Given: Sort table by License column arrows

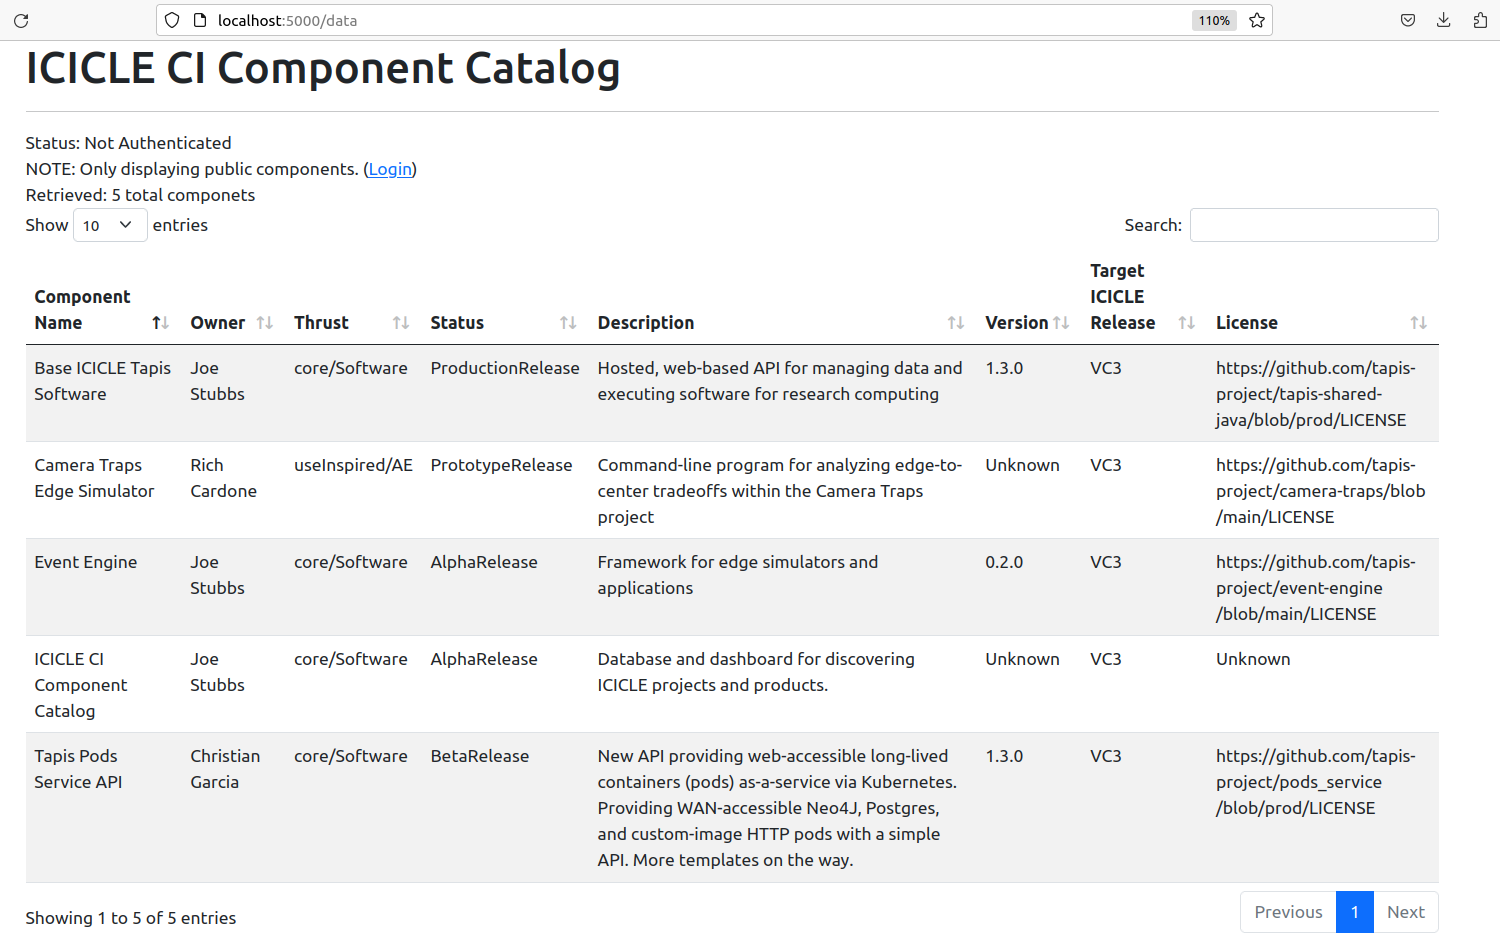Looking at the screenshot, I should 1418,323.
